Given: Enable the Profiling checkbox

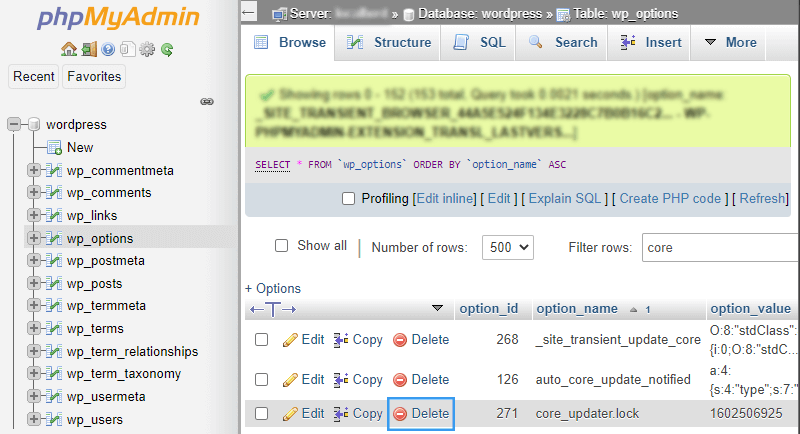Looking at the screenshot, I should point(348,198).
